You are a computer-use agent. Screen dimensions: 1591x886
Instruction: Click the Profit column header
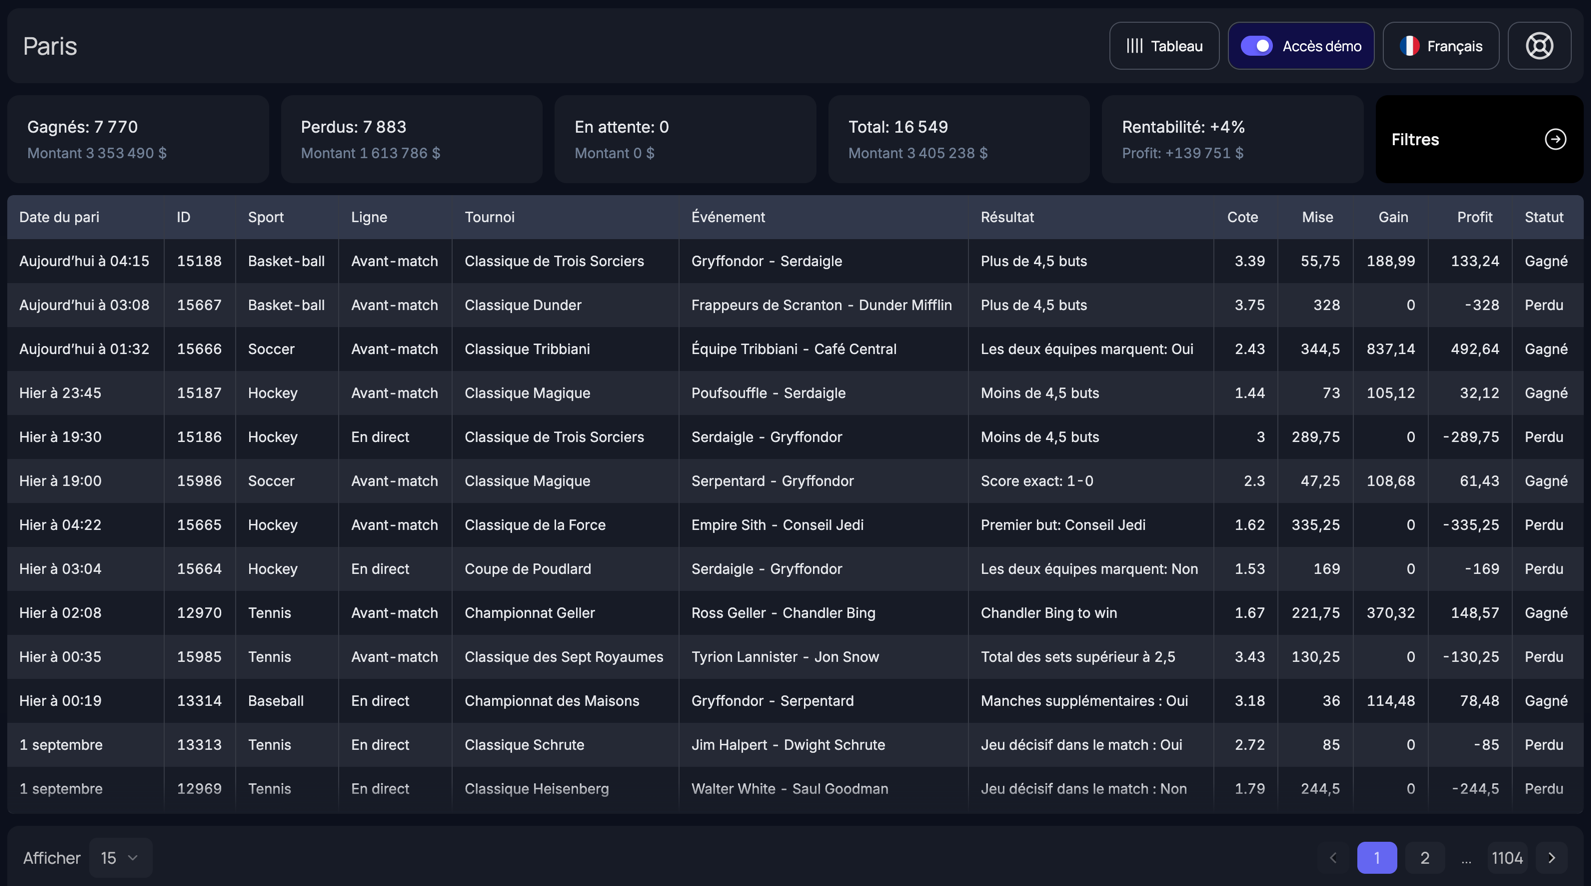click(x=1474, y=217)
